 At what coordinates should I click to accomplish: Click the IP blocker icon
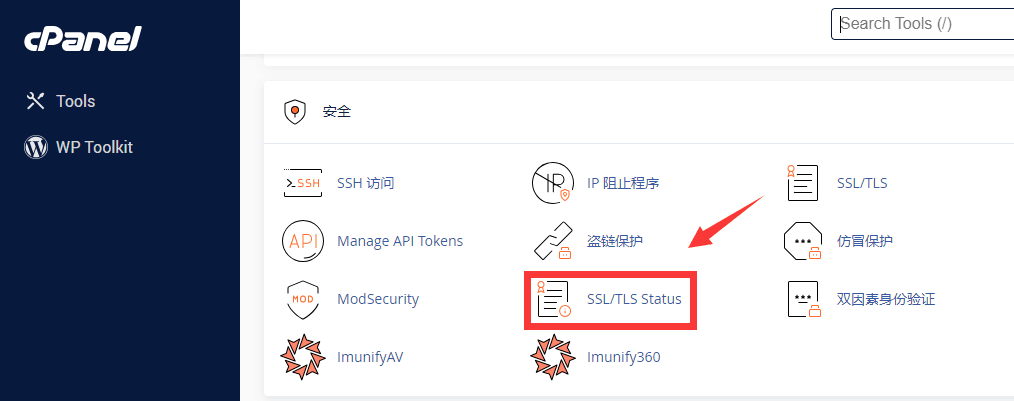click(x=553, y=182)
